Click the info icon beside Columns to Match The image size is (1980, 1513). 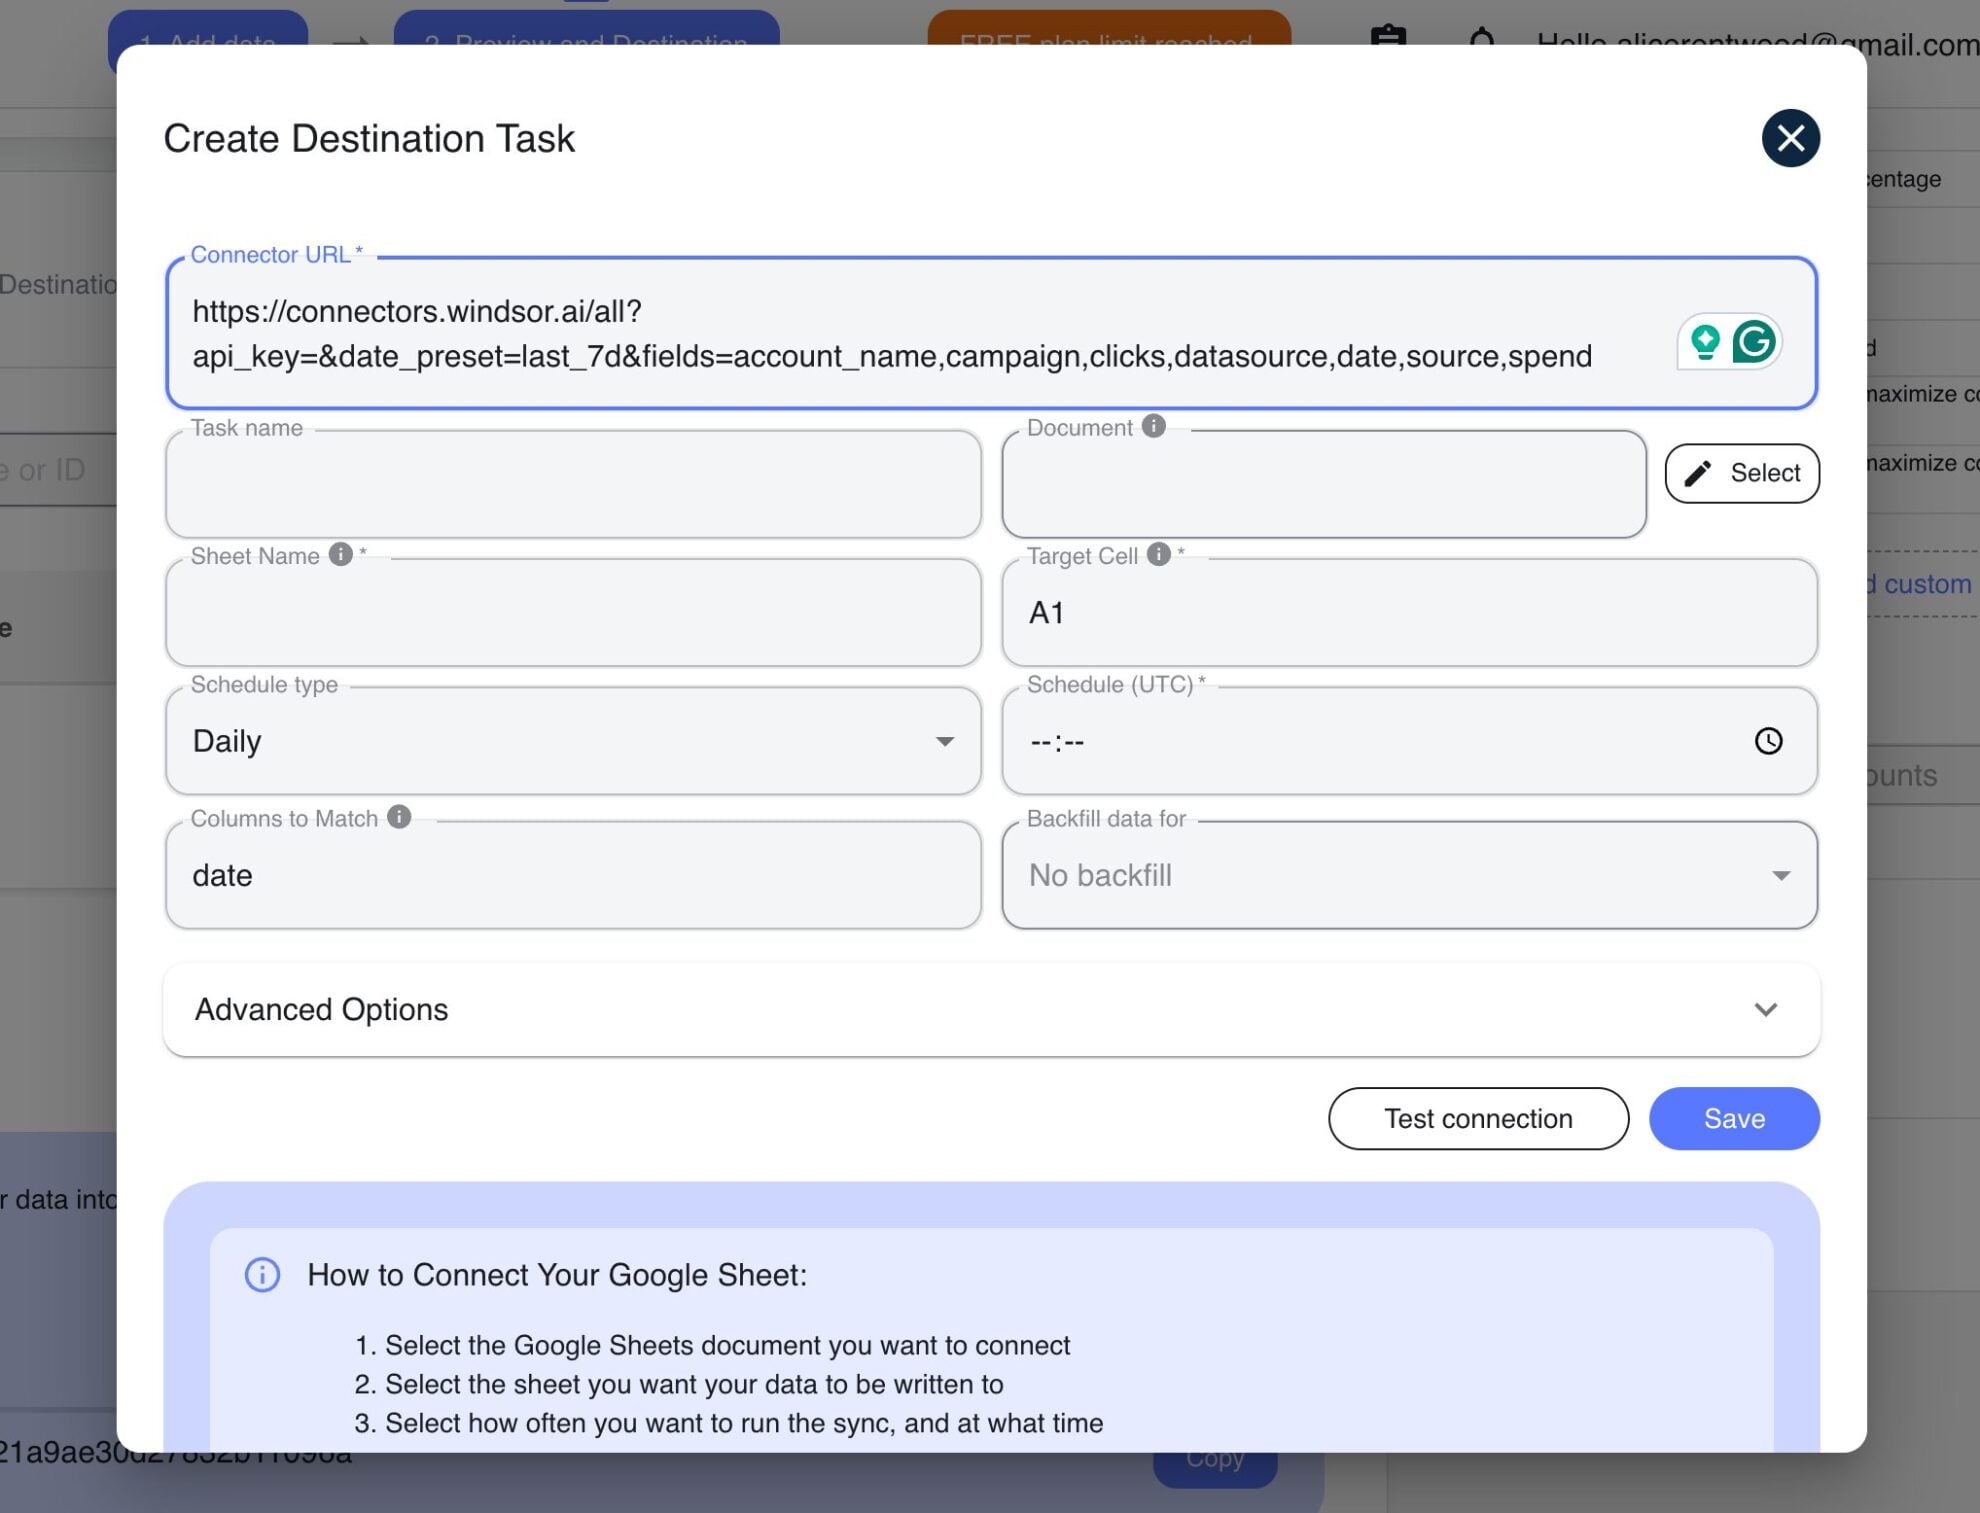[399, 817]
